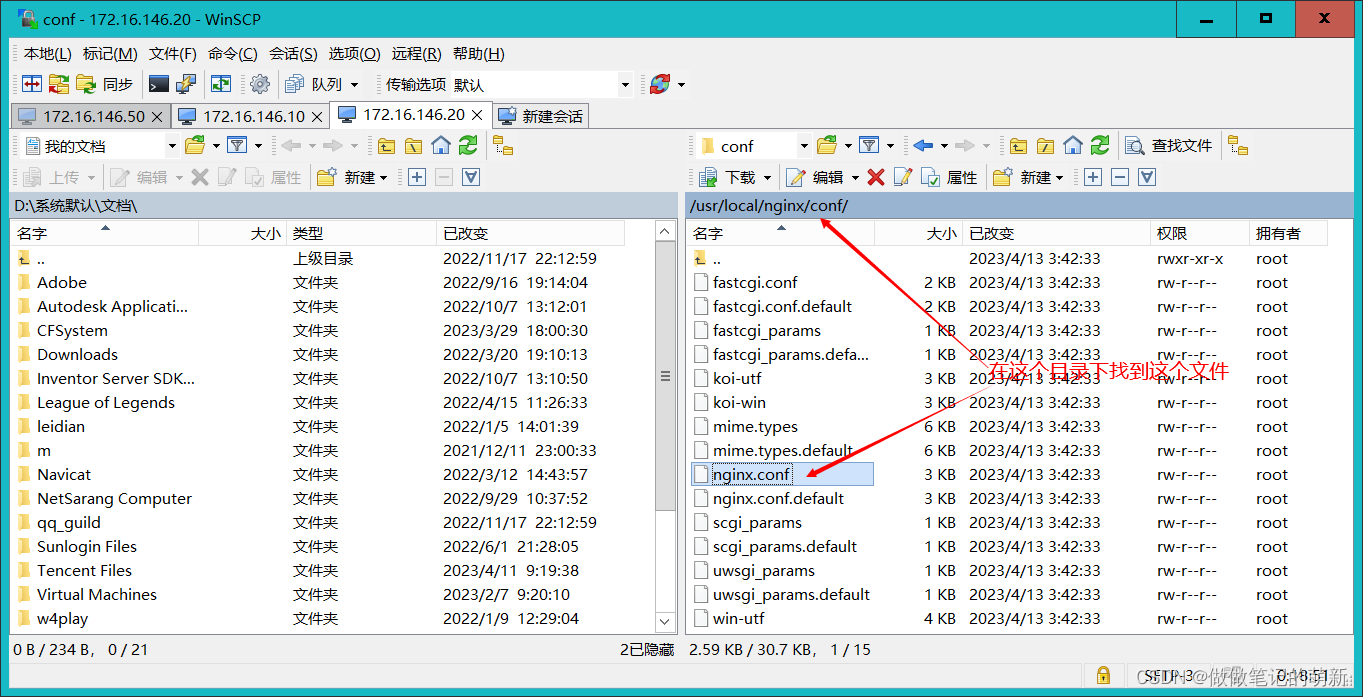
Task: Toggle the local directory tree icon
Action: [x=503, y=146]
